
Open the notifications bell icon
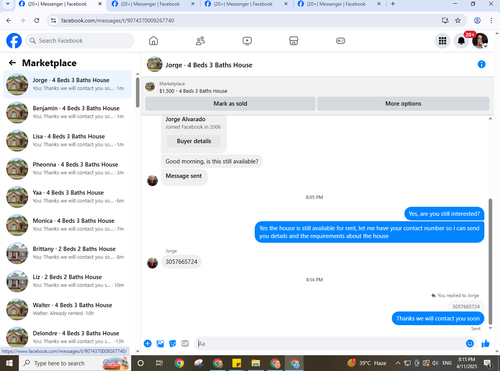coord(461,41)
